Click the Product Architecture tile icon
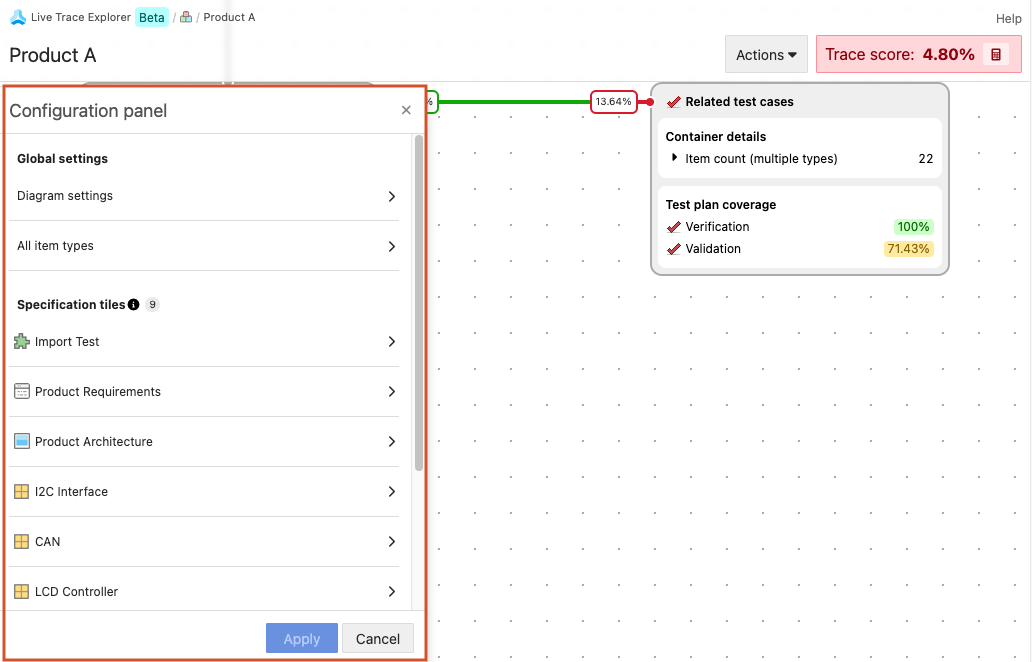The height and width of the screenshot is (662, 1032). 22,442
